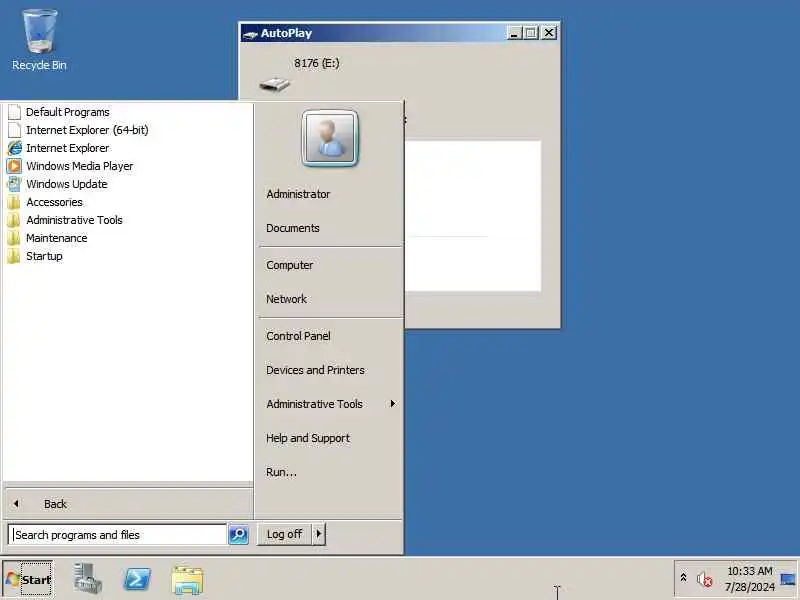The height and width of the screenshot is (600, 800).
Task: Open Control Panel
Action: [298, 336]
